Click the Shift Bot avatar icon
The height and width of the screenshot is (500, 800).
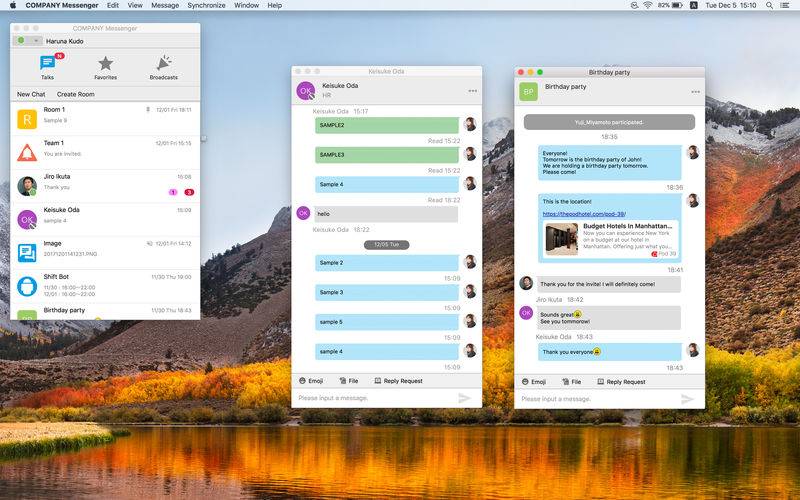(27, 286)
